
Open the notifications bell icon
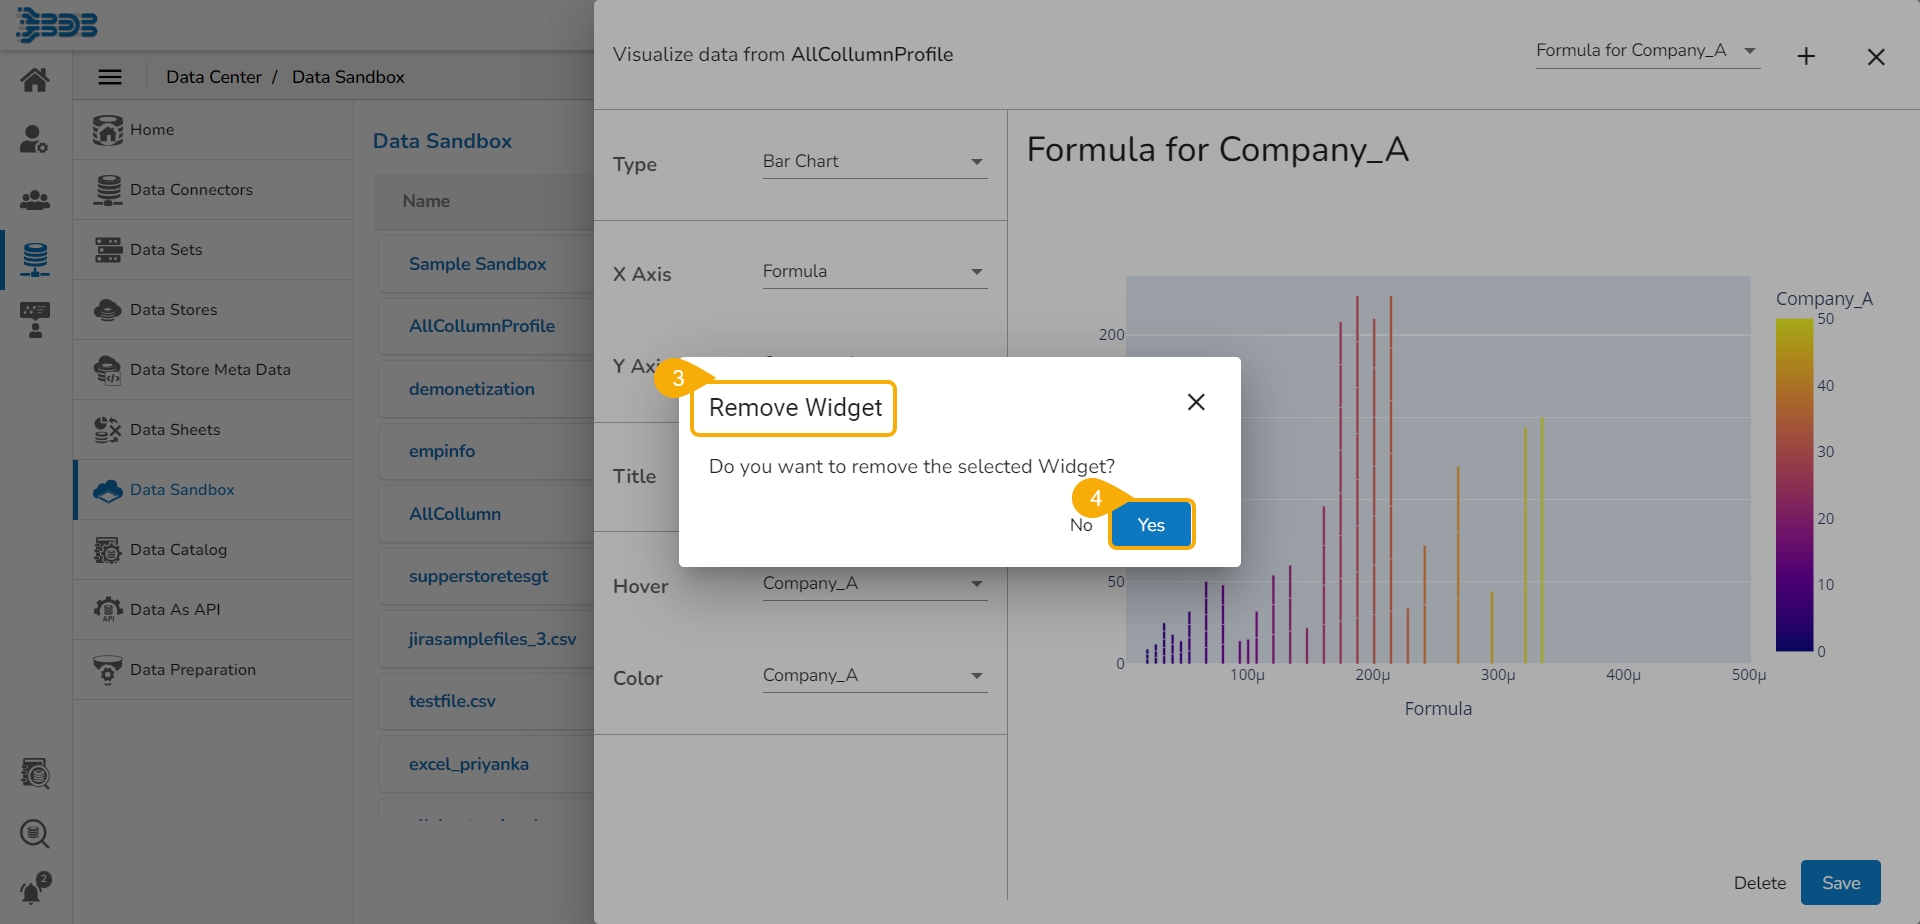[x=35, y=889]
